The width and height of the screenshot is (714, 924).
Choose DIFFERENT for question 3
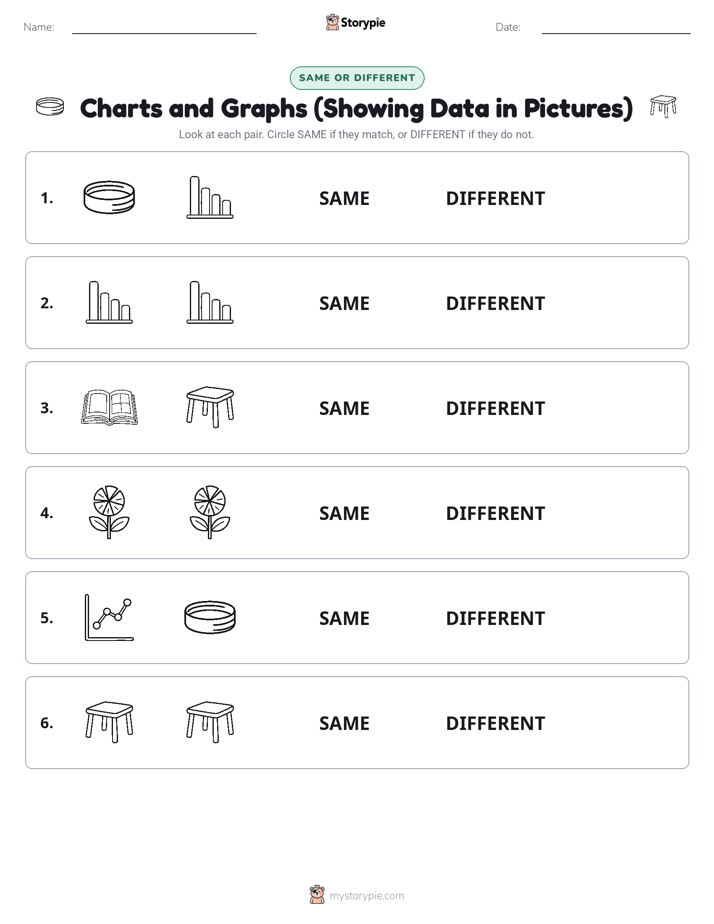click(x=495, y=408)
